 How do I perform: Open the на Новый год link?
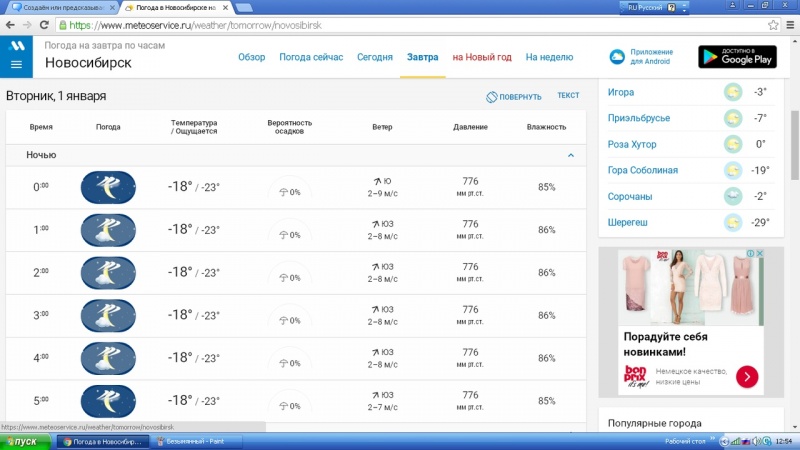pyautogui.click(x=482, y=57)
